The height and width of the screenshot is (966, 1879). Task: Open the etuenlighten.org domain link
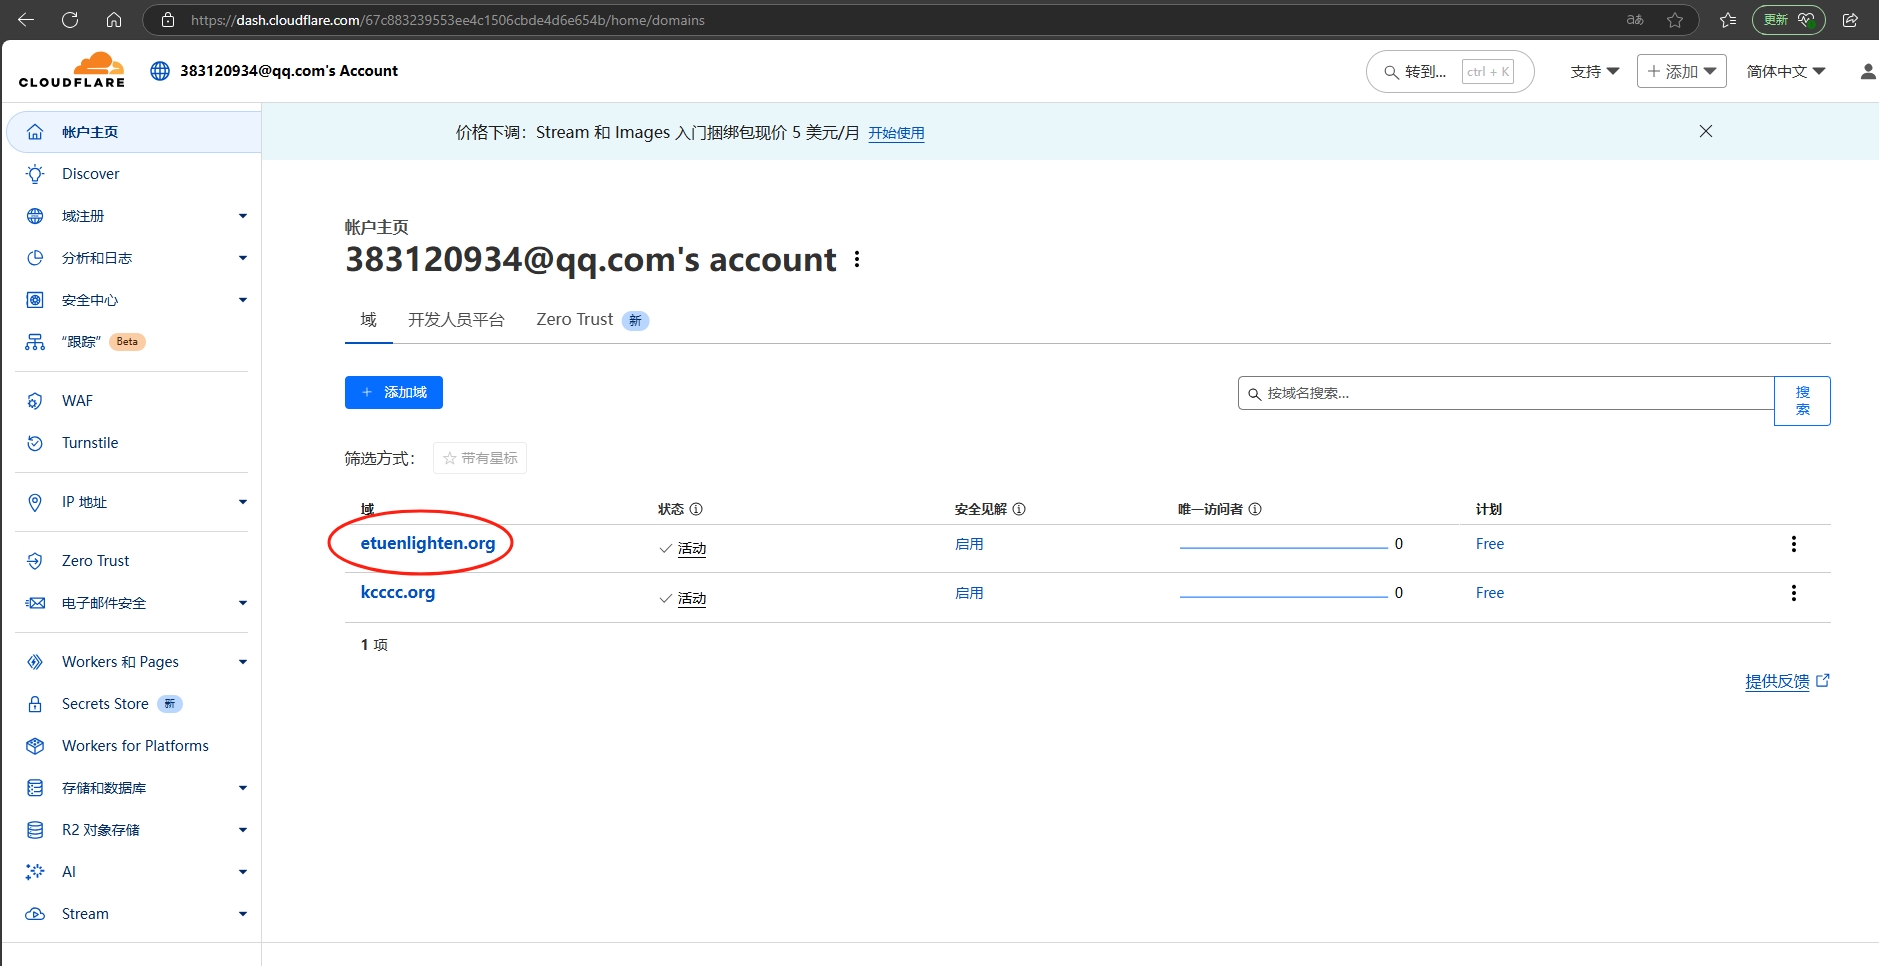[x=428, y=543]
